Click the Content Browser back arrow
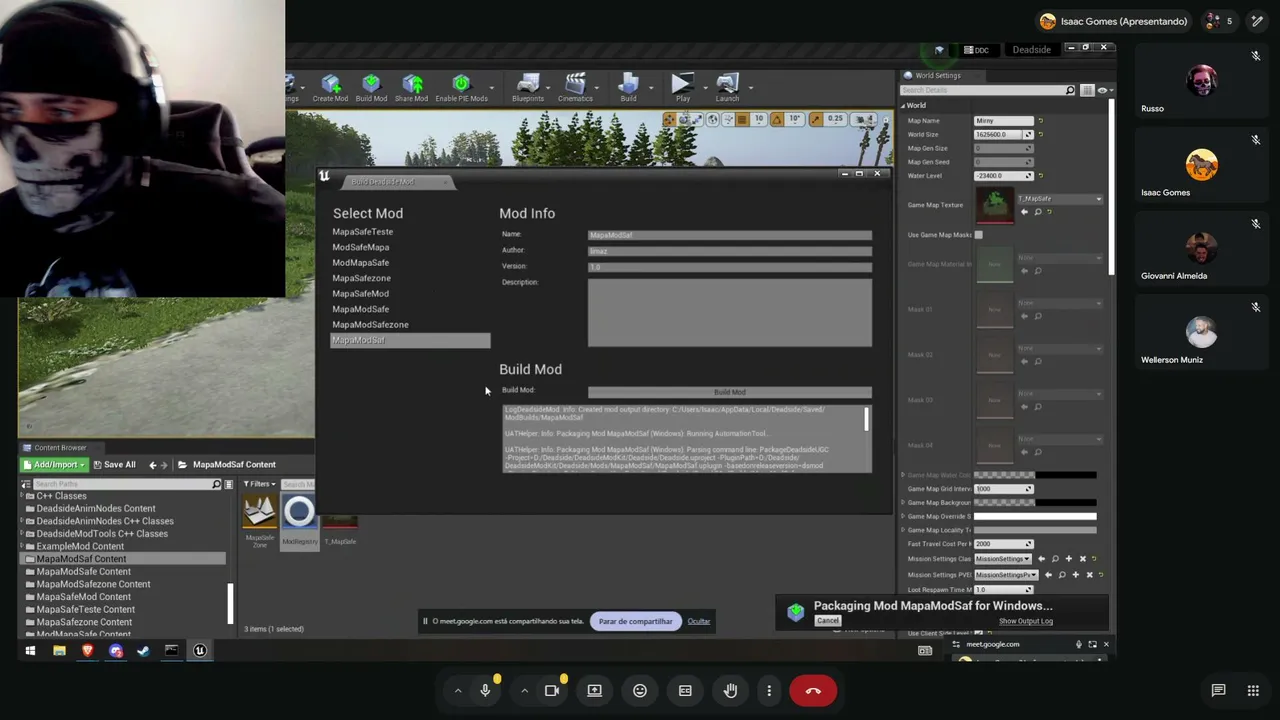This screenshot has width=1280, height=720. click(x=153, y=465)
